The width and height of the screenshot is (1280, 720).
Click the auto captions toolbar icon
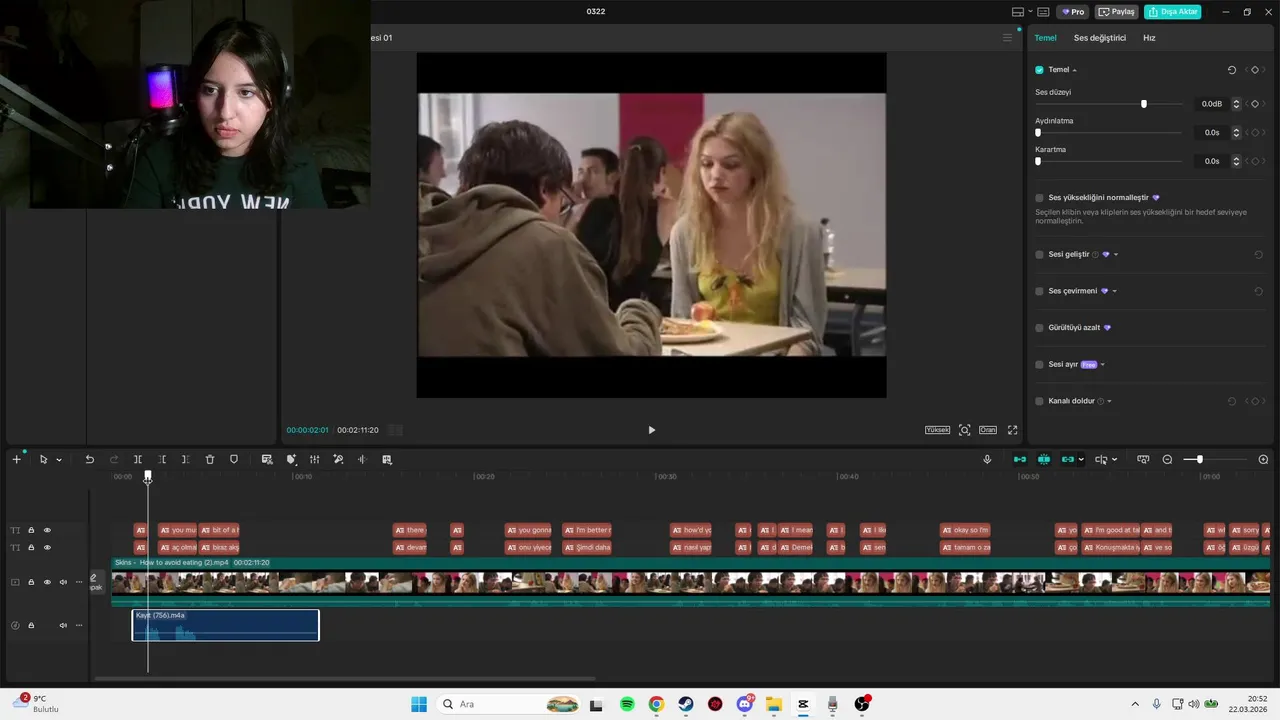point(267,460)
